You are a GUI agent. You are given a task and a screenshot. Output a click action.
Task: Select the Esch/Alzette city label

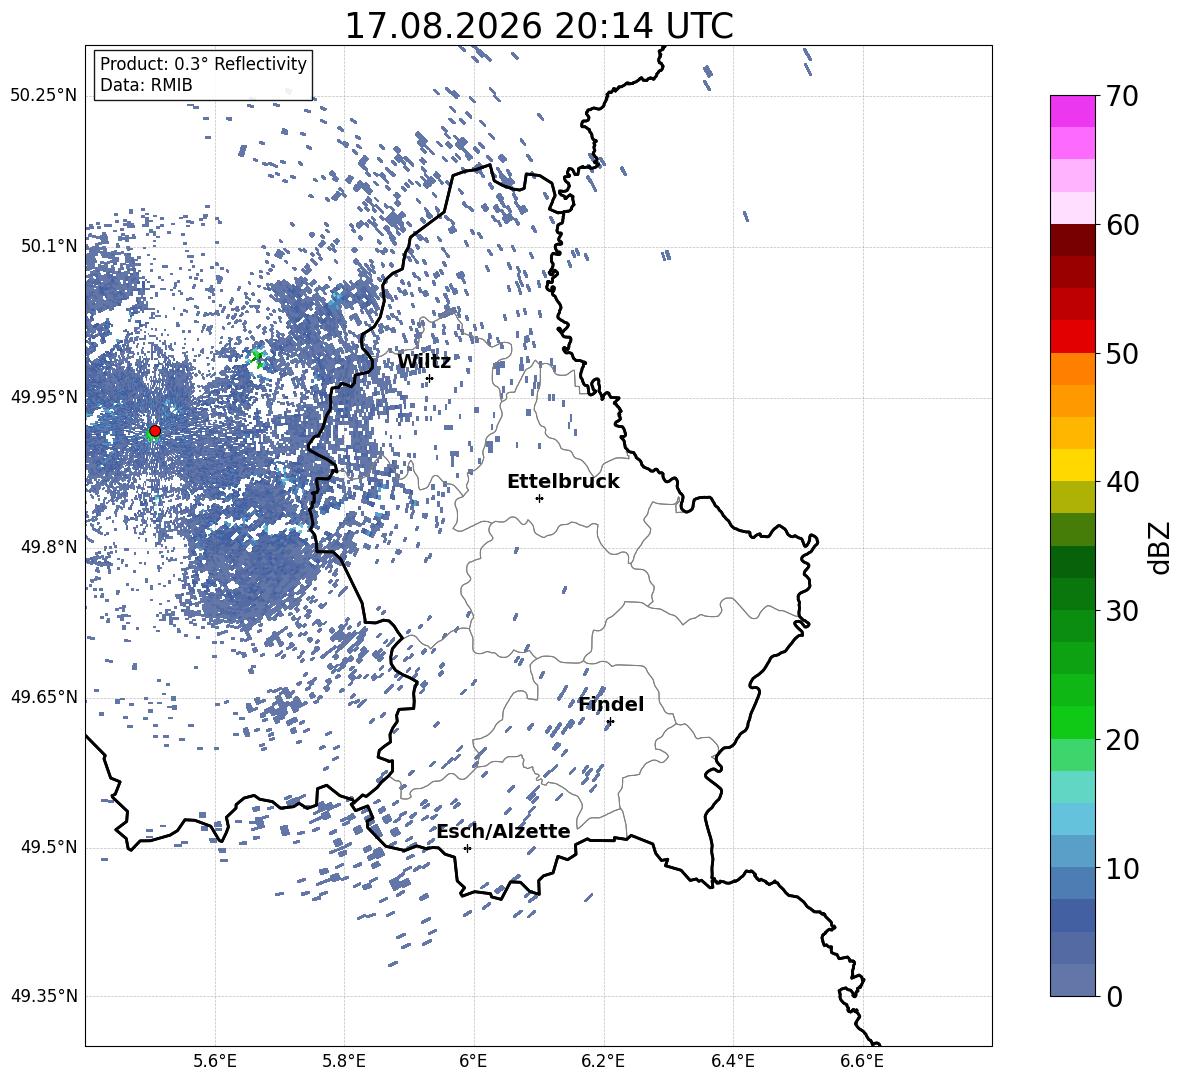(503, 831)
